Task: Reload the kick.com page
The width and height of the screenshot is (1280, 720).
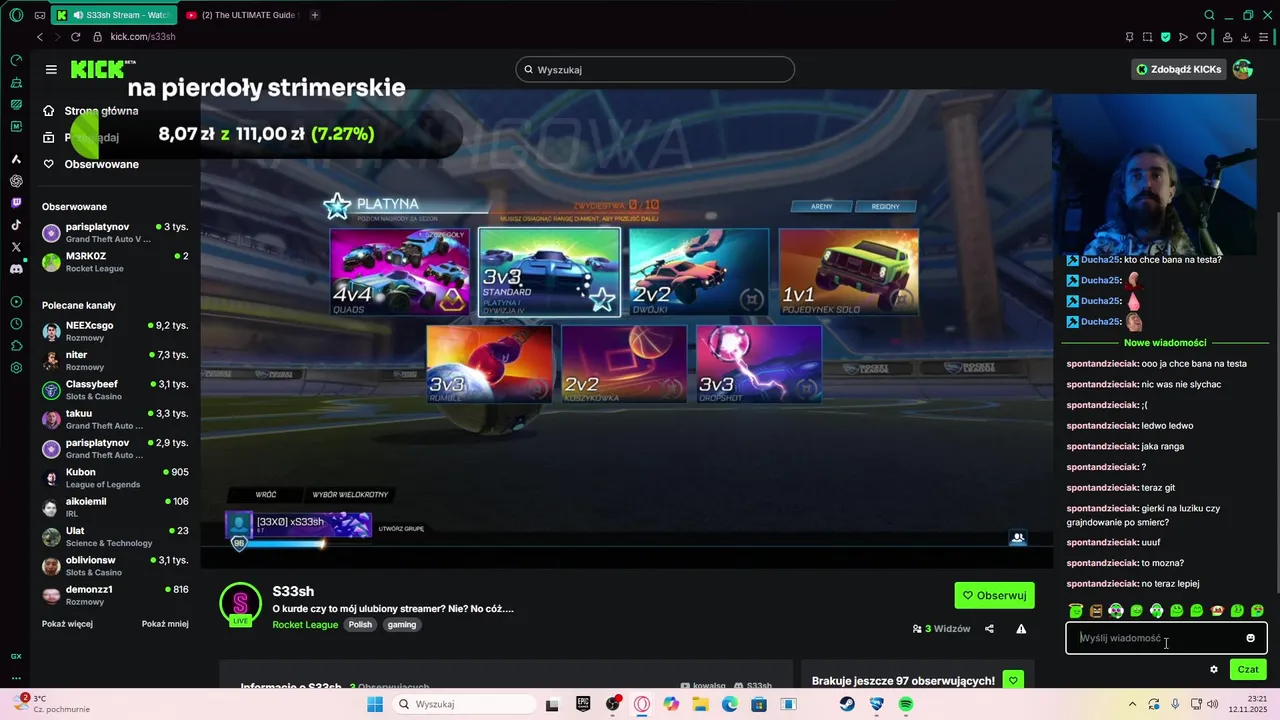Action: coord(75,37)
